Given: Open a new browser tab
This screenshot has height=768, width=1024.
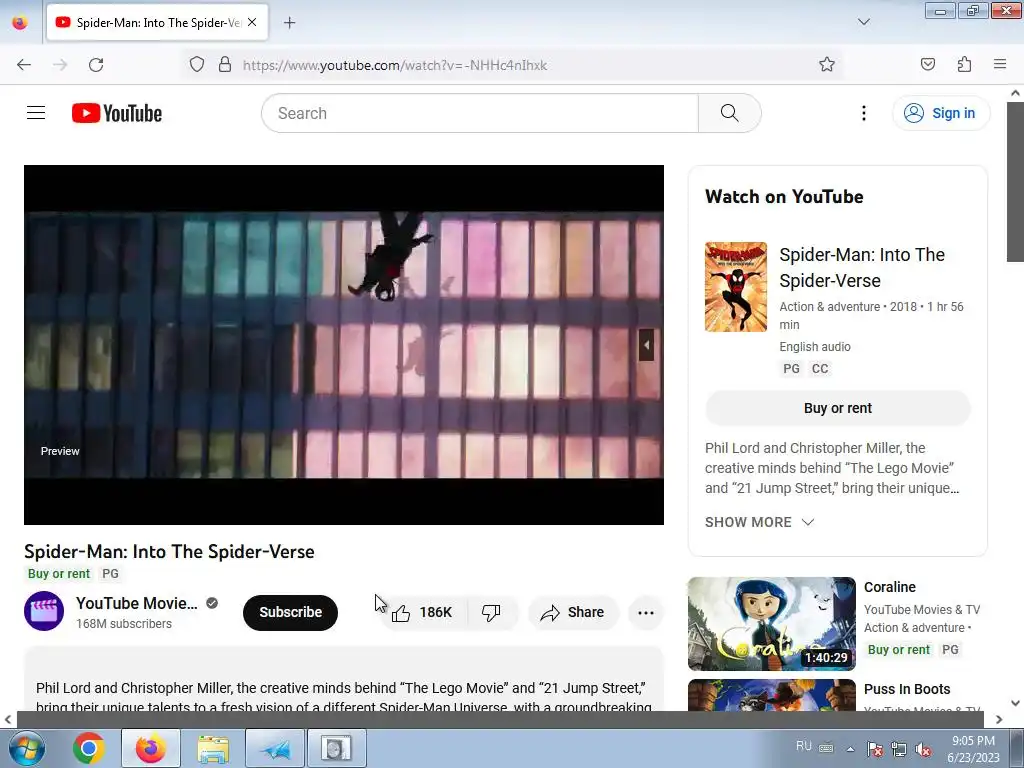Looking at the screenshot, I should point(289,23).
